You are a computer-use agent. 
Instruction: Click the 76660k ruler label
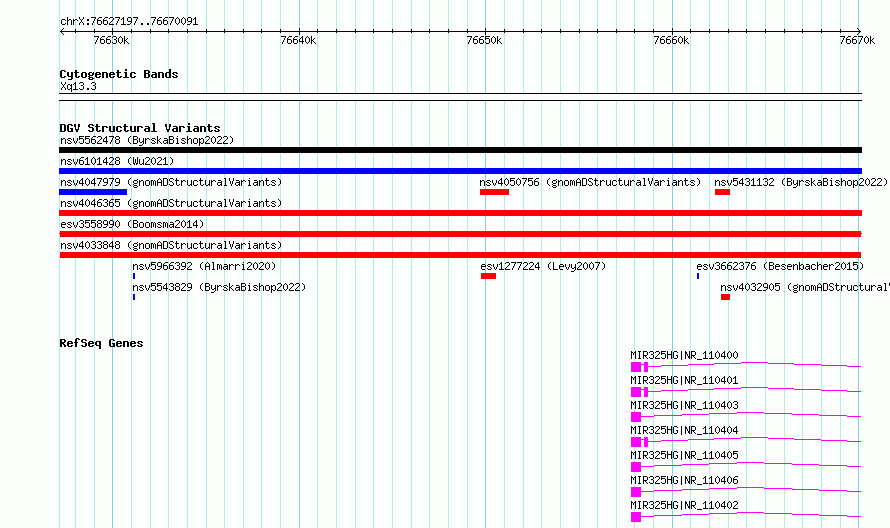(x=671, y=40)
